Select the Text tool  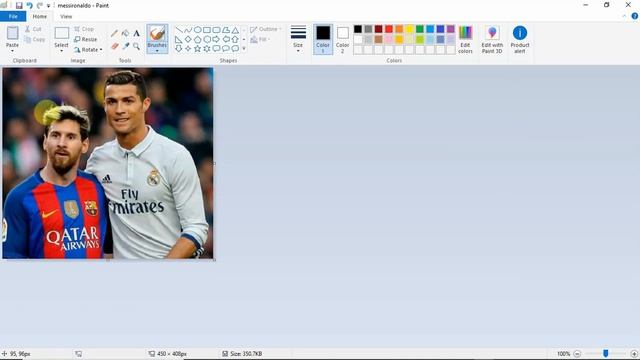click(x=136, y=33)
